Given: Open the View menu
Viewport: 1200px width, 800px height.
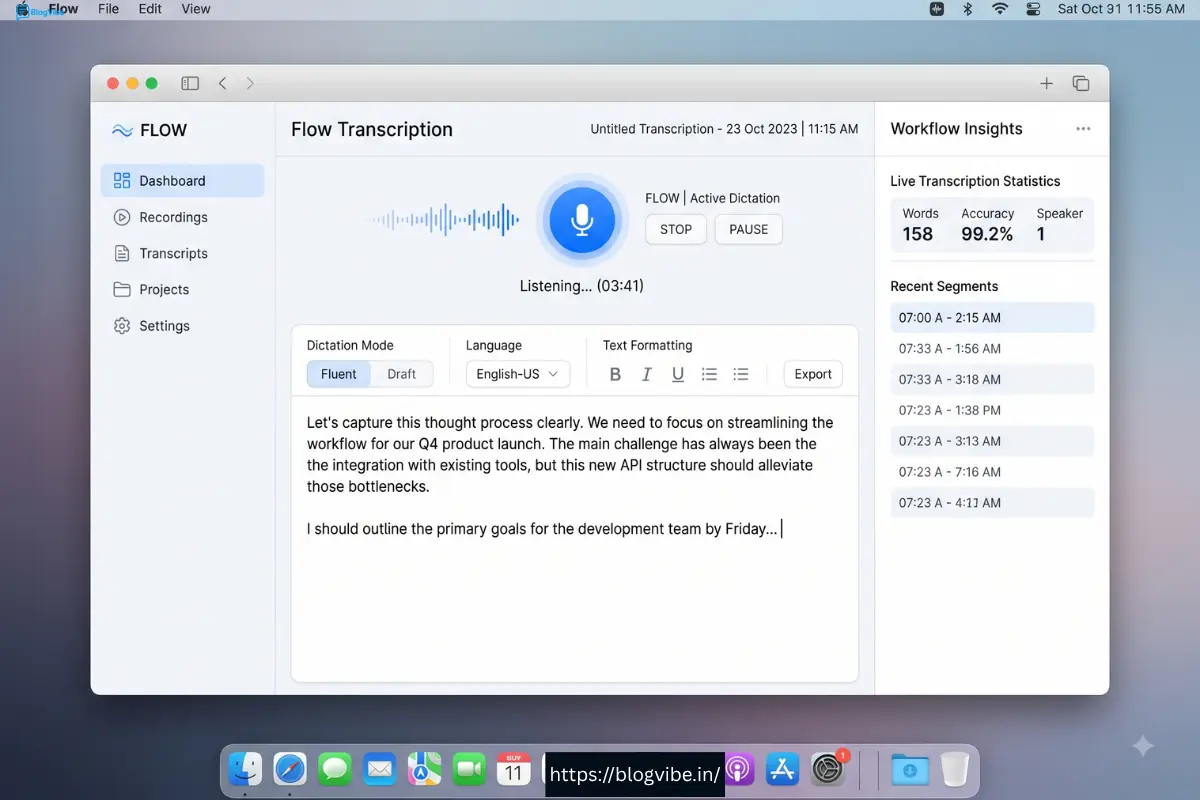Looking at the screenshot, I should [196, 9].
